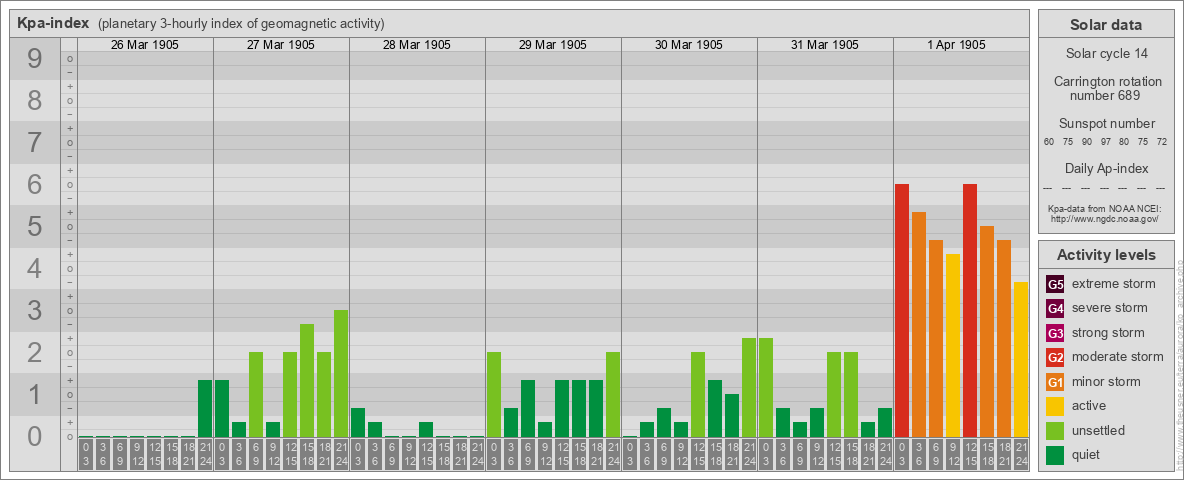Viewport: 1184px width, 480px height.
Task: Click sunspot value 97
Action: click(1105, 142)
